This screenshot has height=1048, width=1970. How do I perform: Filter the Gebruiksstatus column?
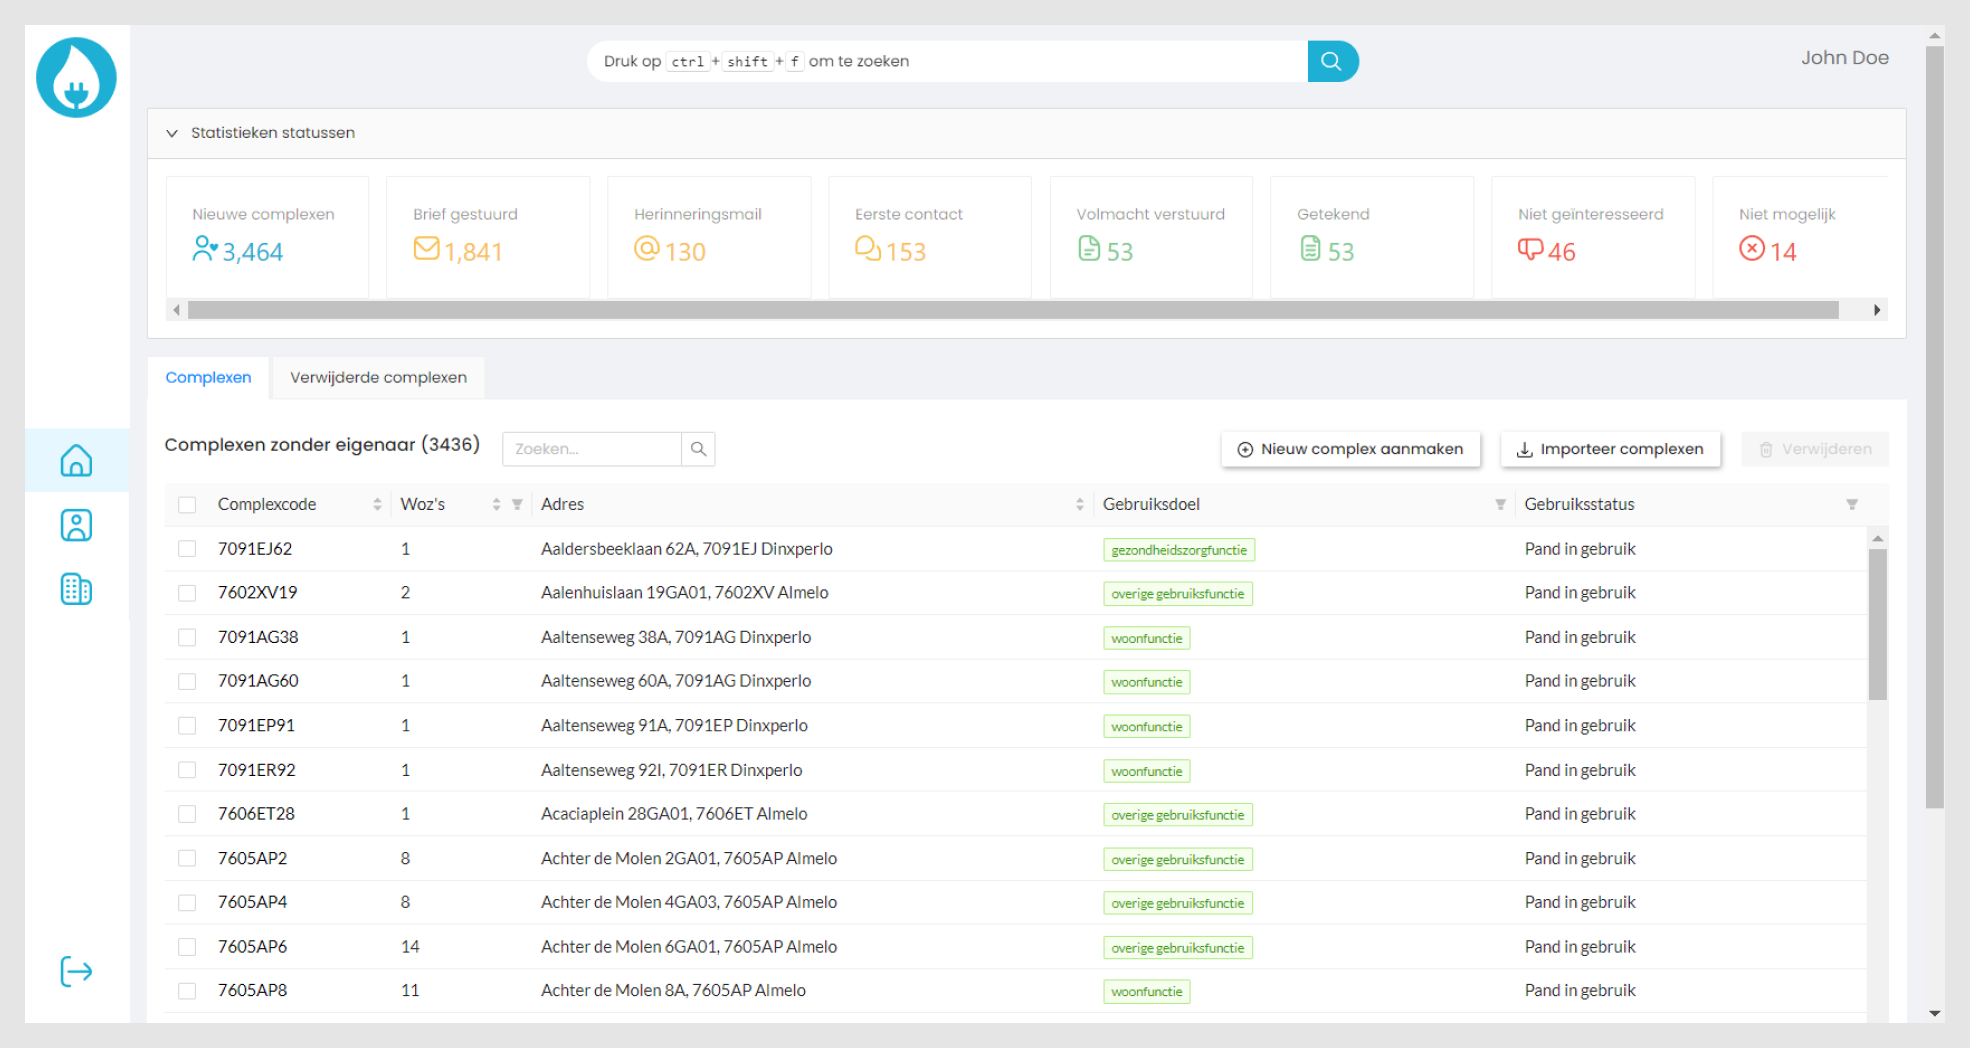(x=1851, y=505)
